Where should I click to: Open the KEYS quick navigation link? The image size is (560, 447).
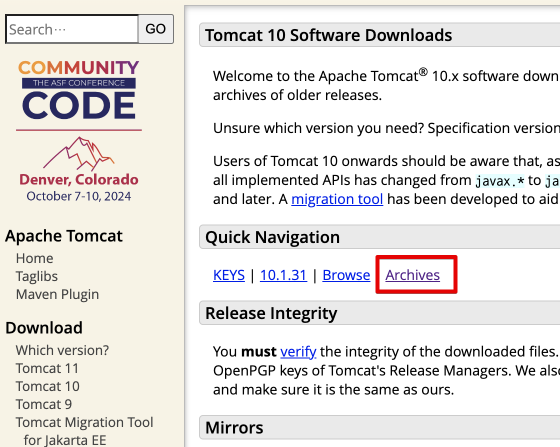(x=229, y=275)
